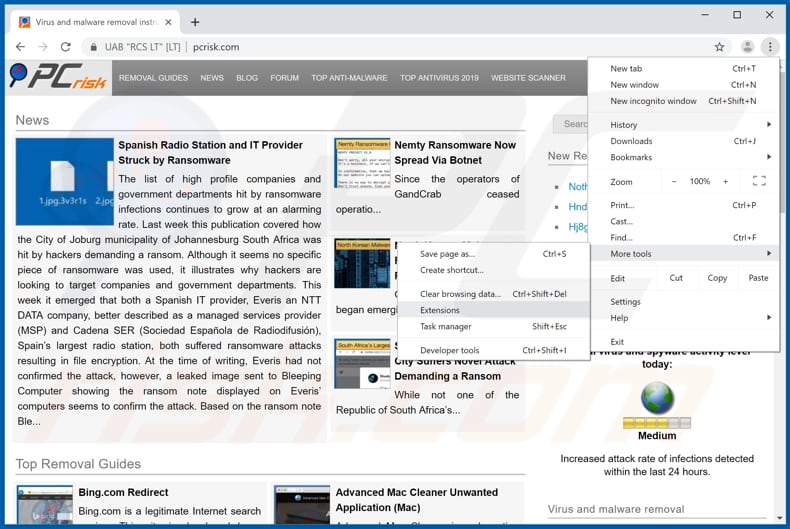This screenshot has height=529, width=790.
Task: Click the Spanish Radio Station article thumbnail
Action: click(64, 181)
